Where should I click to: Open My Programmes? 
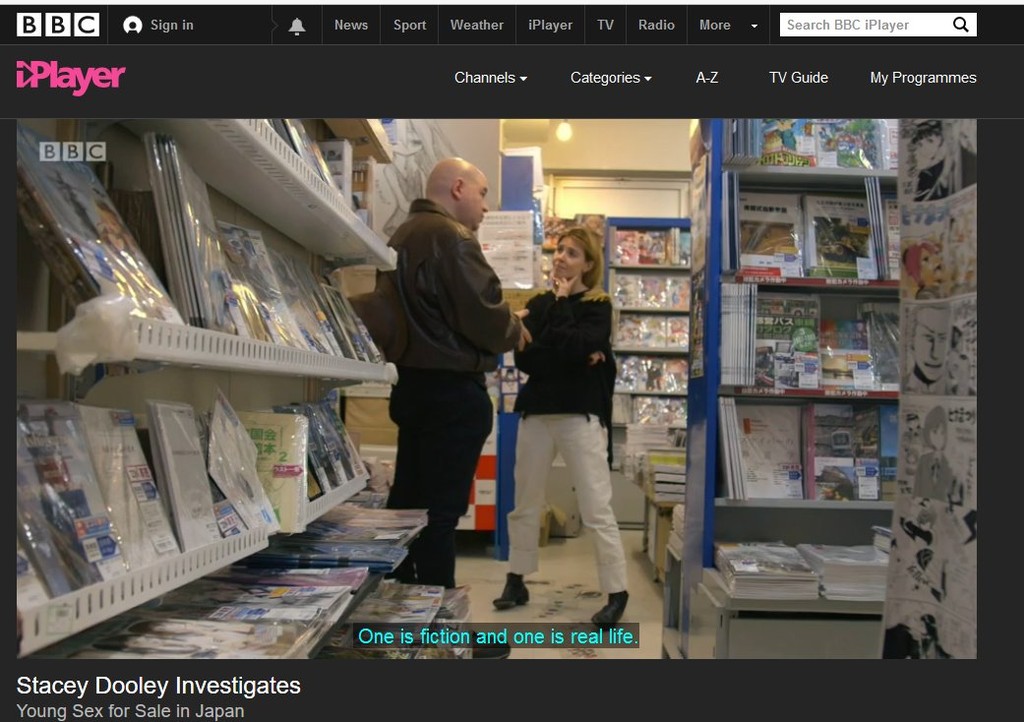[x=923, y=78]
